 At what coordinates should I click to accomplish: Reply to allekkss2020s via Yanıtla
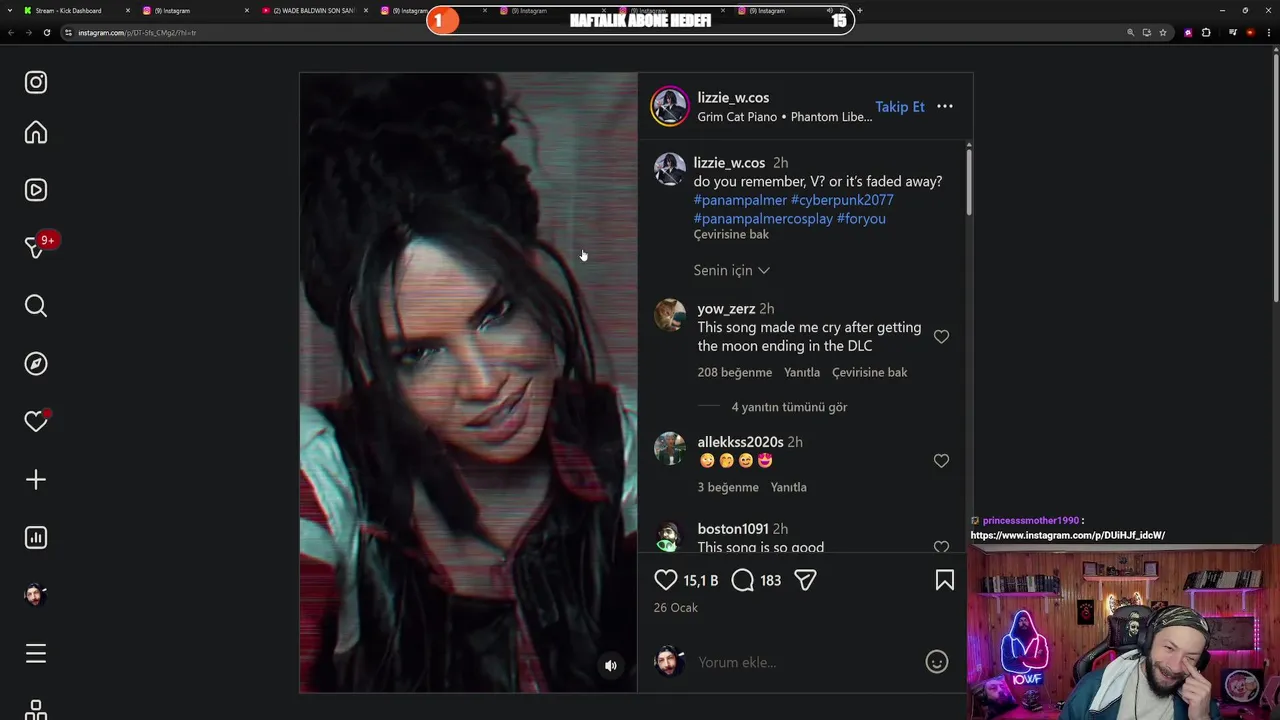[789, 487]
